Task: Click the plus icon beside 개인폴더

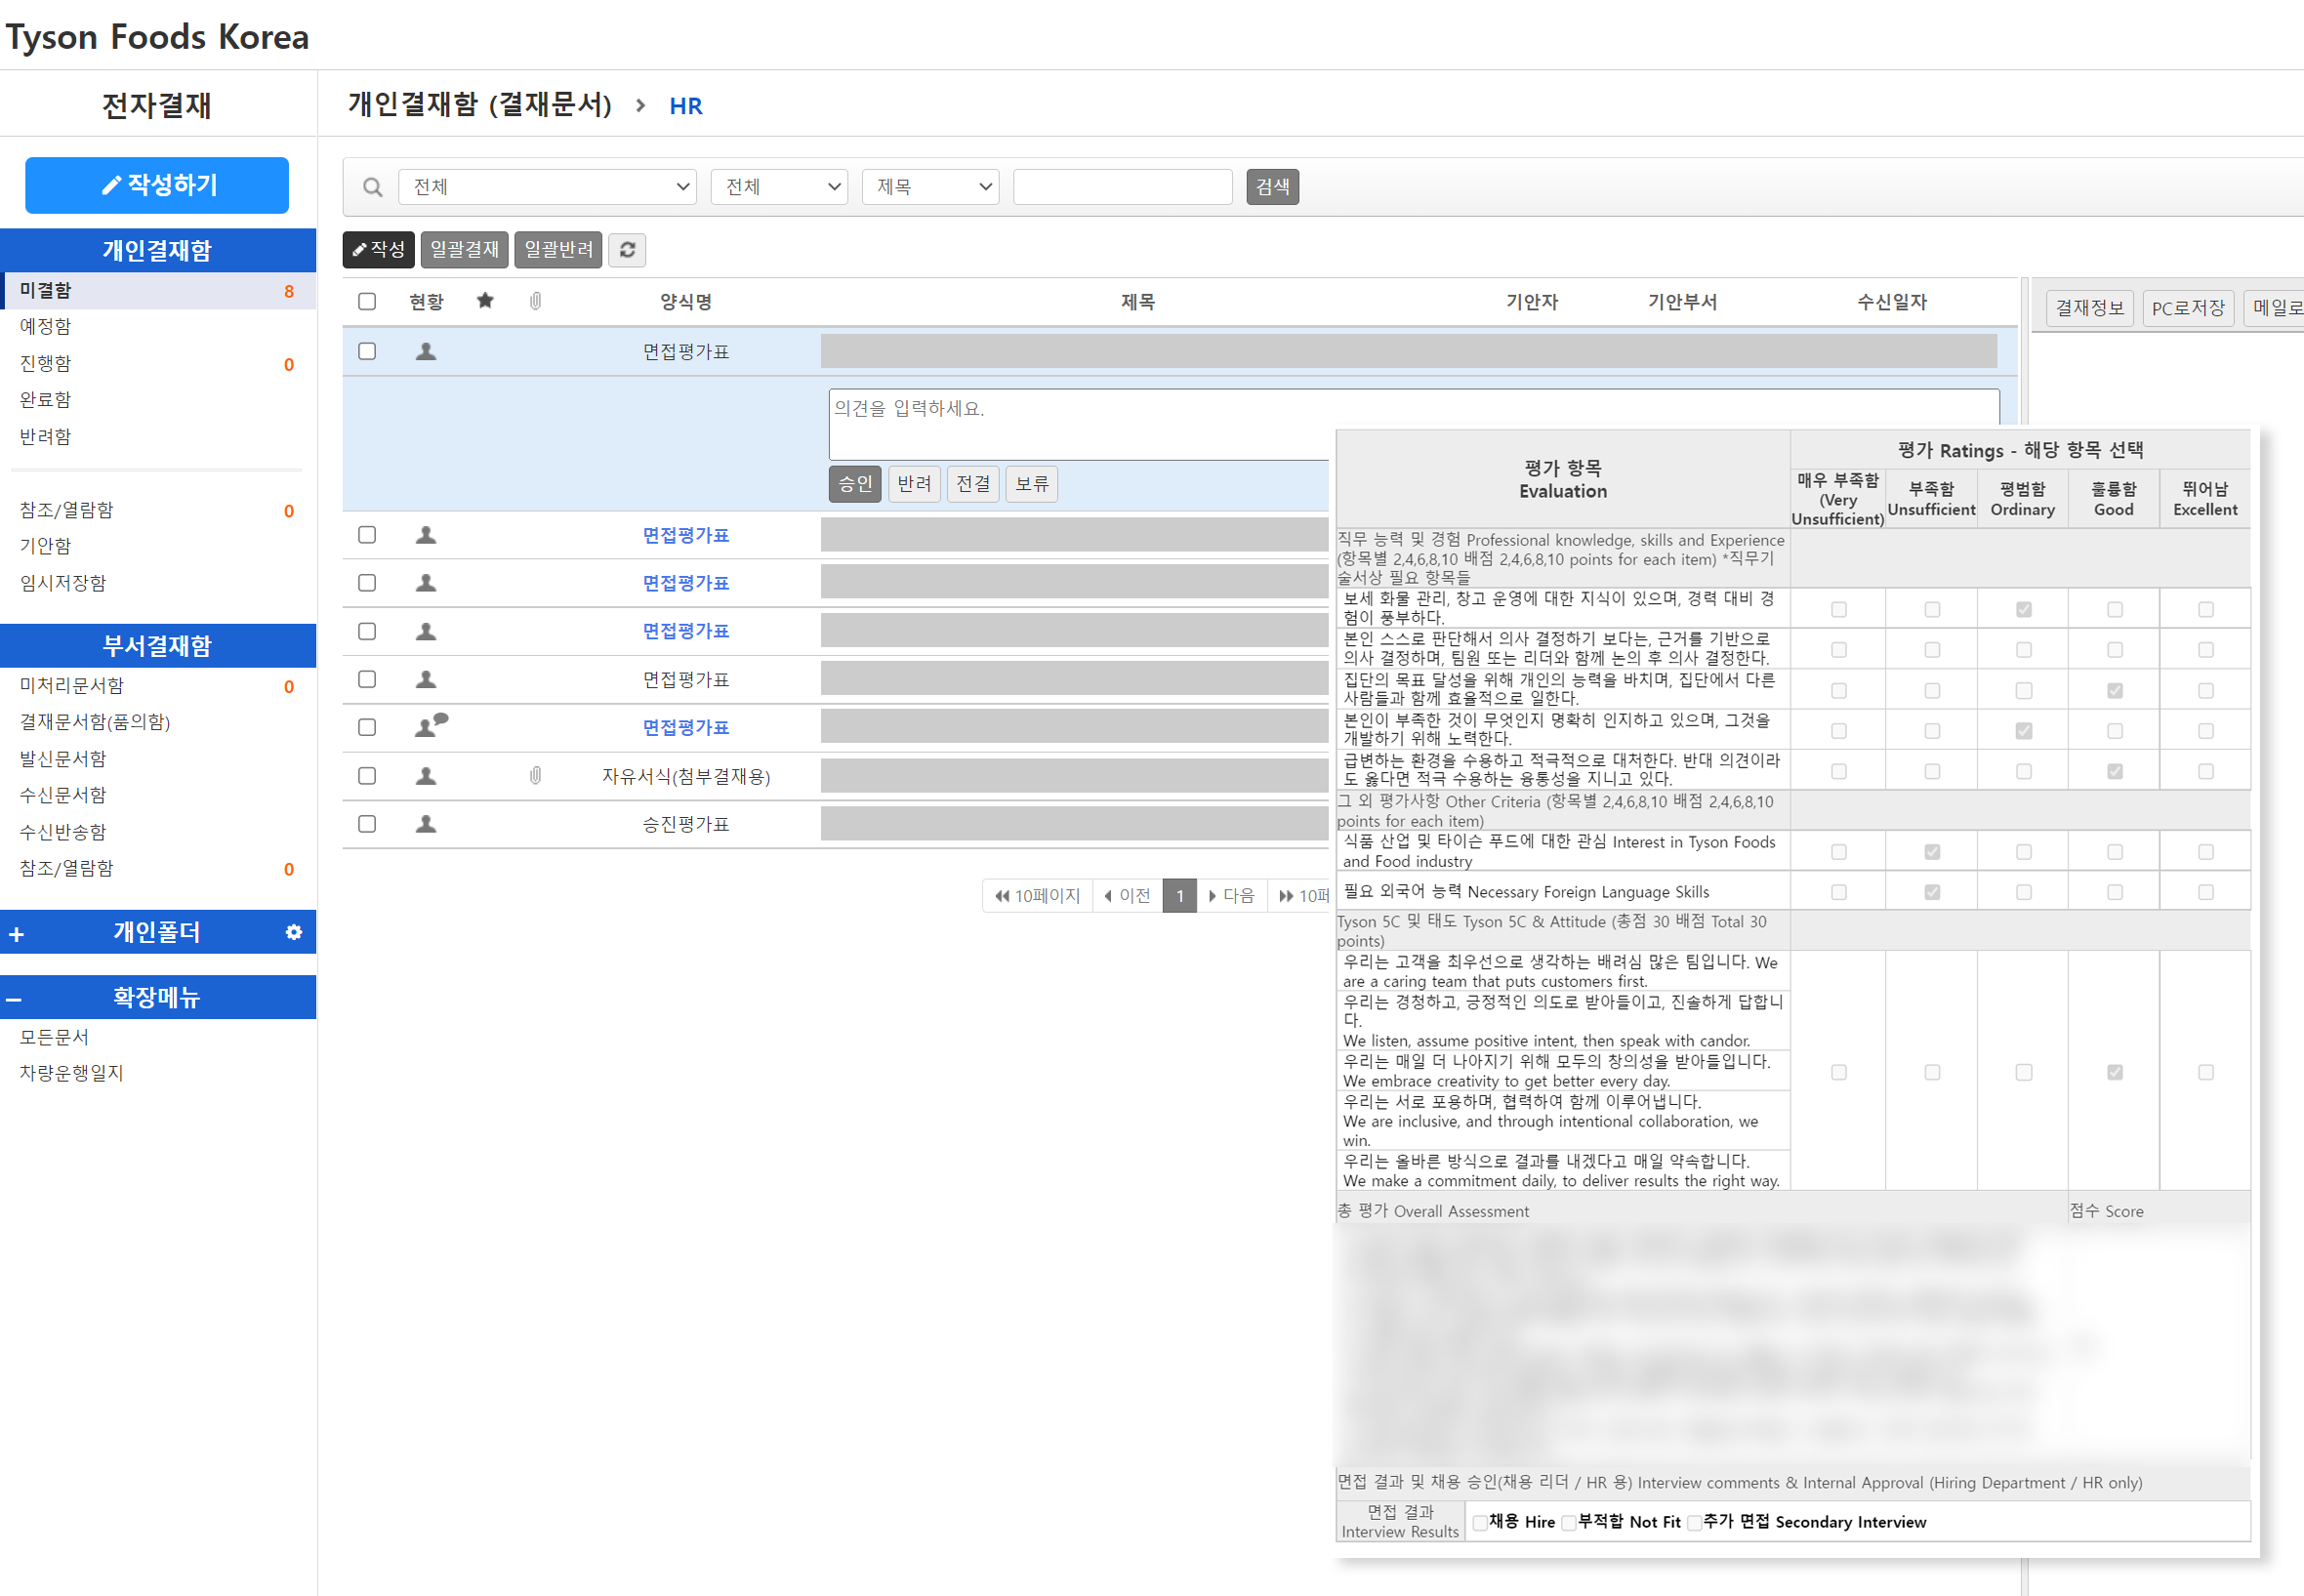Action: coord(17,934)
